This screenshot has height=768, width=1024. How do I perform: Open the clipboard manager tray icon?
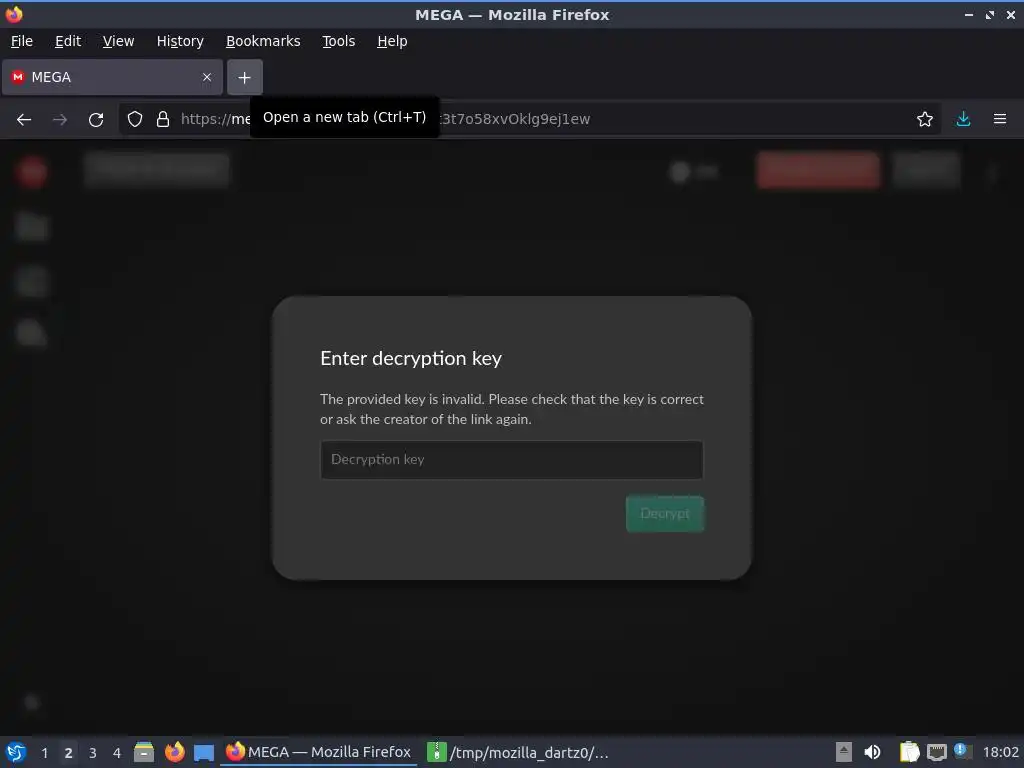[909, 752]
